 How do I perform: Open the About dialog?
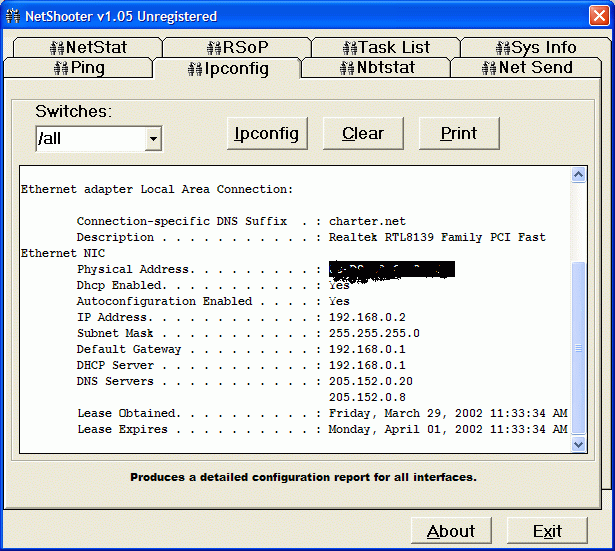tap(451, 531)
